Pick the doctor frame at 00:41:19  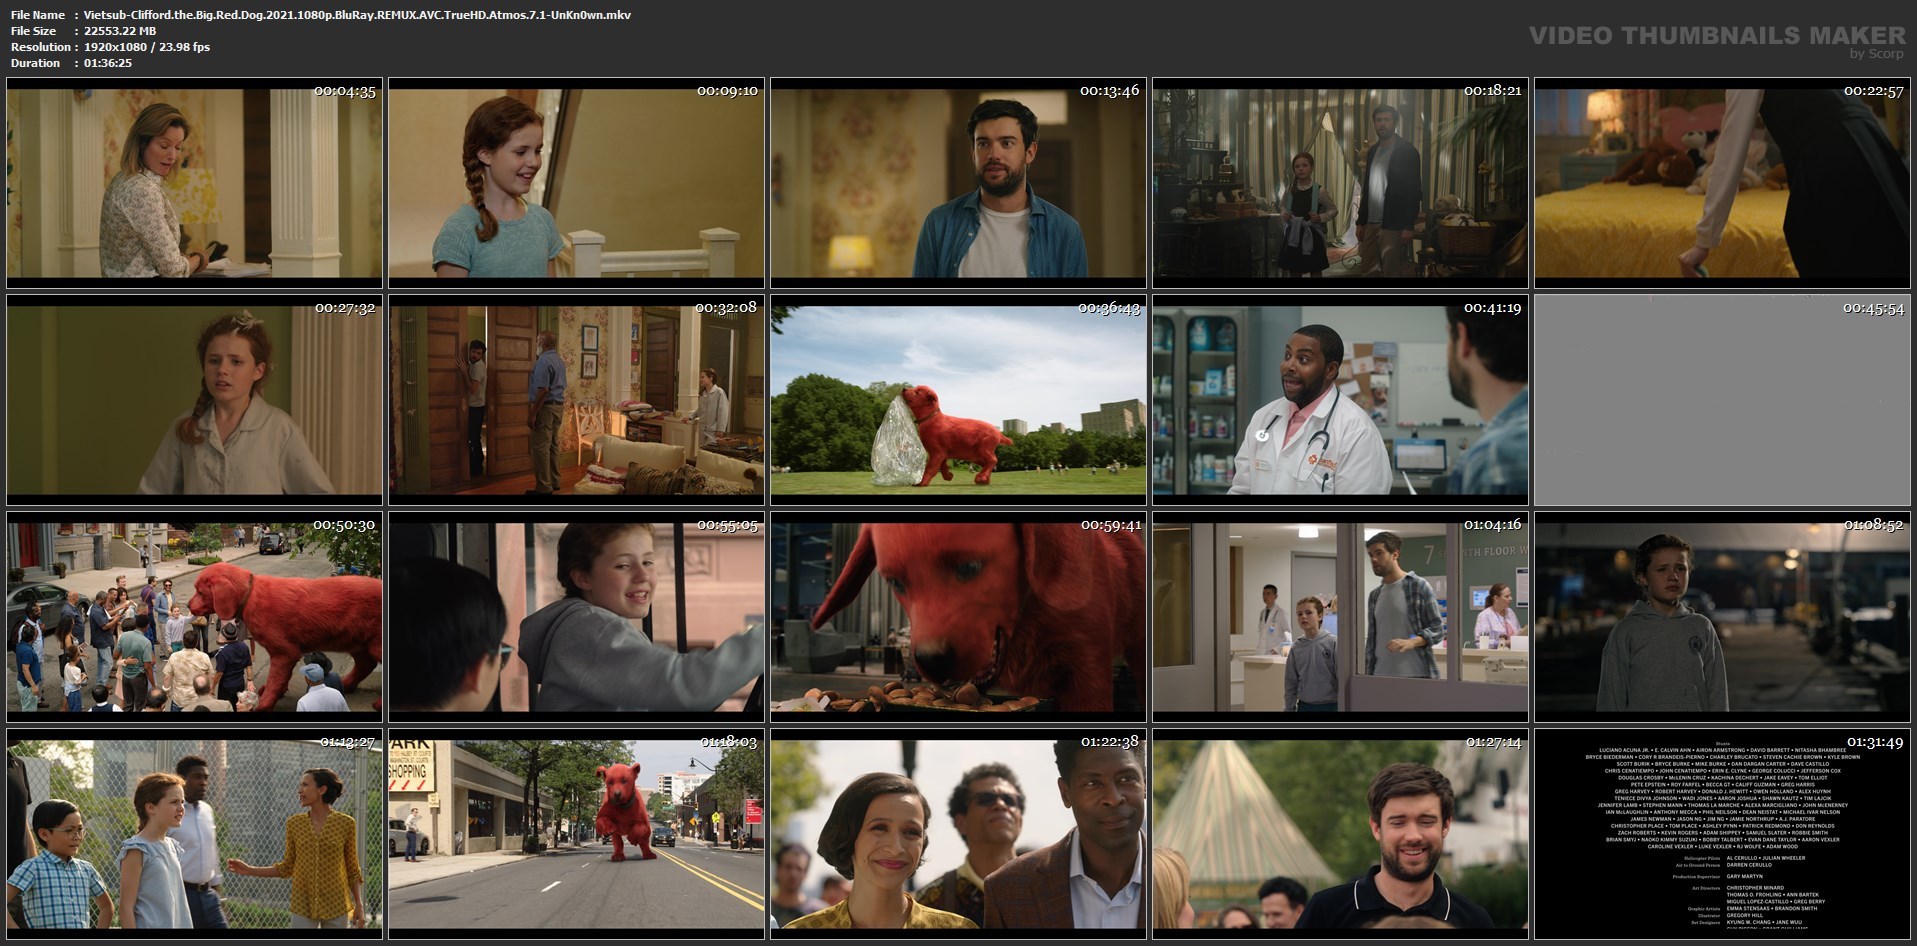point(1341,400)
